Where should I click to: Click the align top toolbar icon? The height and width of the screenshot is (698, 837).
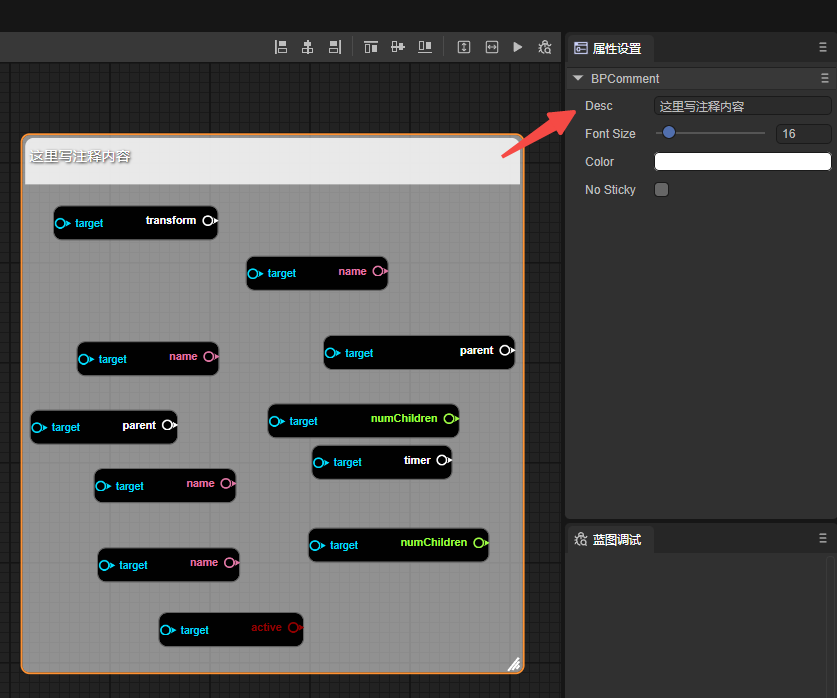tap(371, 47)
